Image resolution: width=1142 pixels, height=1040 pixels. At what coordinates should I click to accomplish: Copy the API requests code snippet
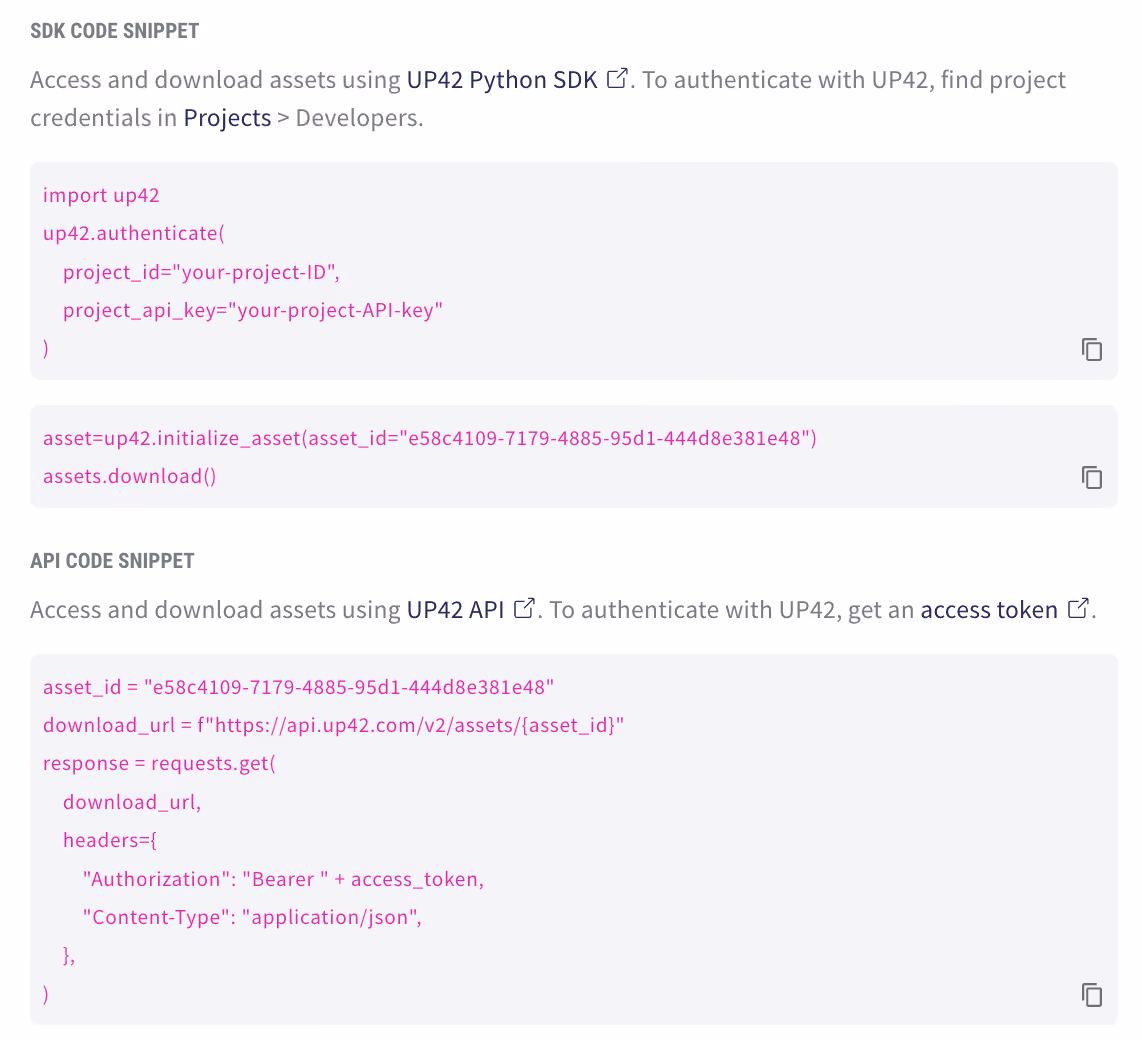point(1091,995)
